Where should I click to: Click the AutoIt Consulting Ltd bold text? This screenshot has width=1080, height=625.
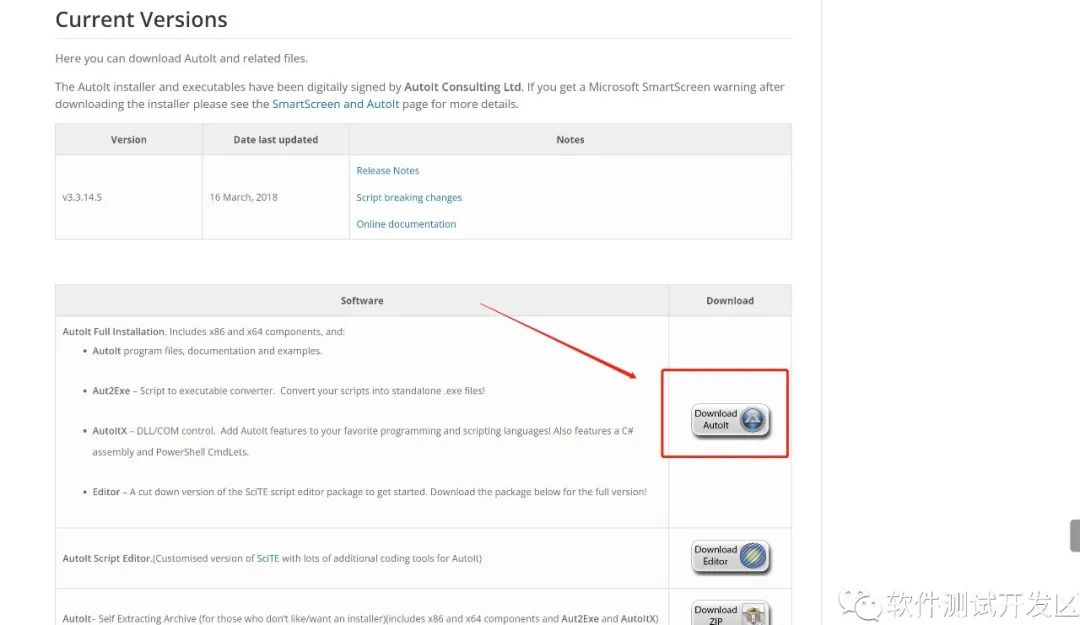pyautogui.click(x=462, y=87)
